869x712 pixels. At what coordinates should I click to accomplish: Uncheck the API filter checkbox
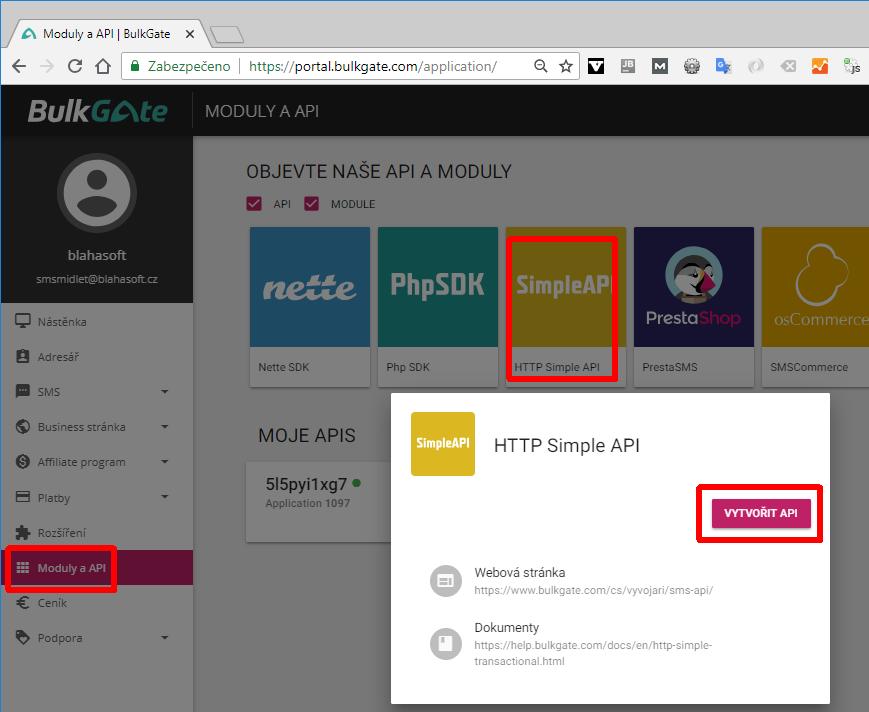tap(254, 204)
